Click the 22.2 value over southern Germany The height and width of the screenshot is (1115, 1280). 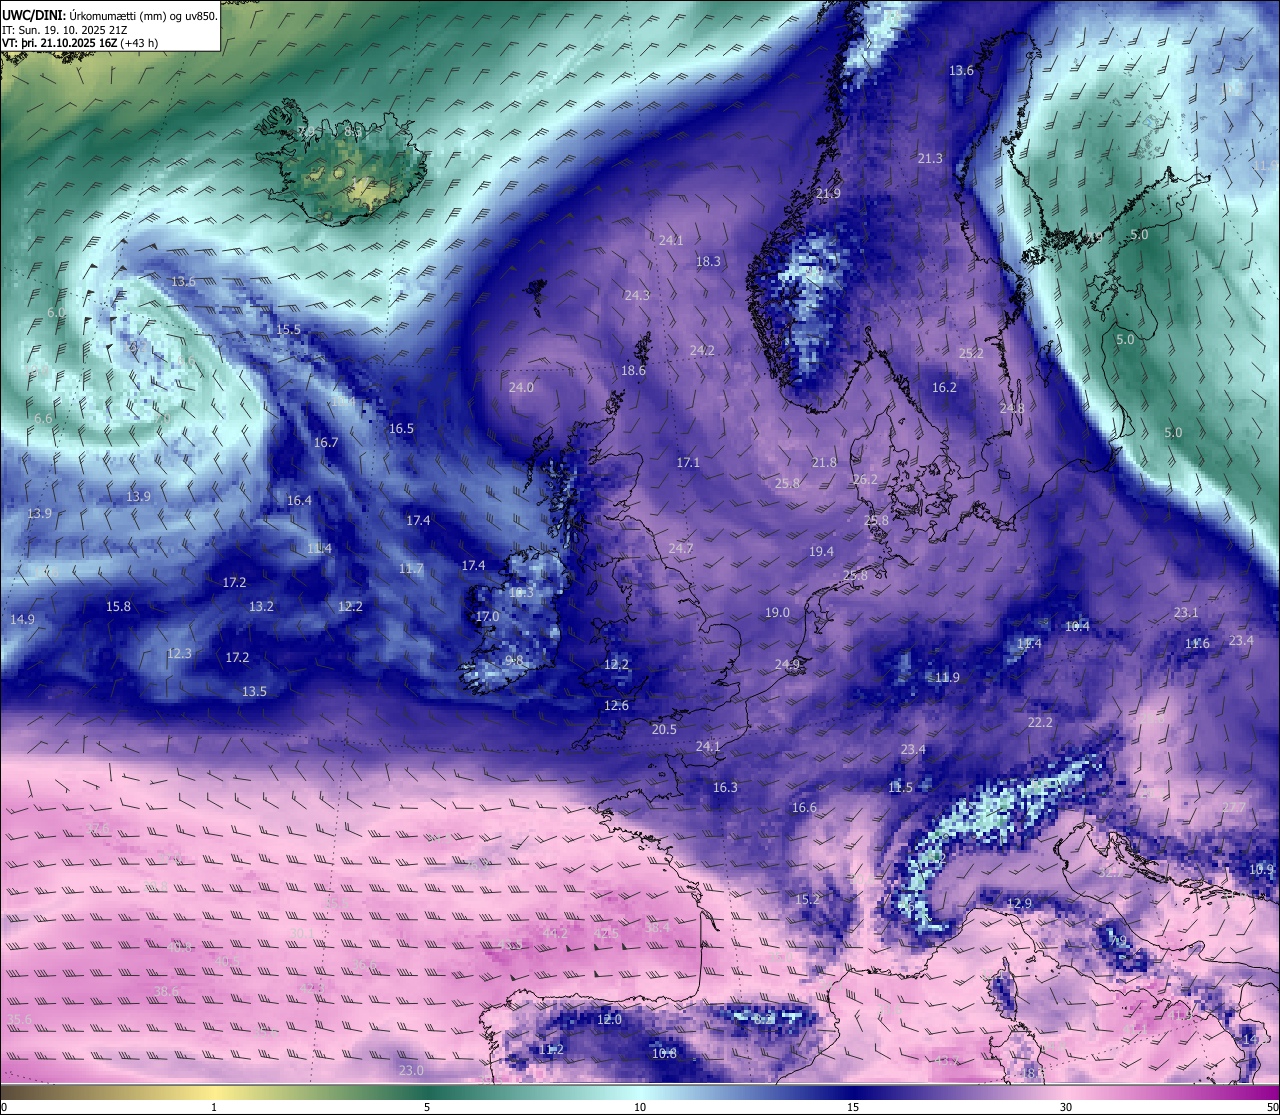1040,722
